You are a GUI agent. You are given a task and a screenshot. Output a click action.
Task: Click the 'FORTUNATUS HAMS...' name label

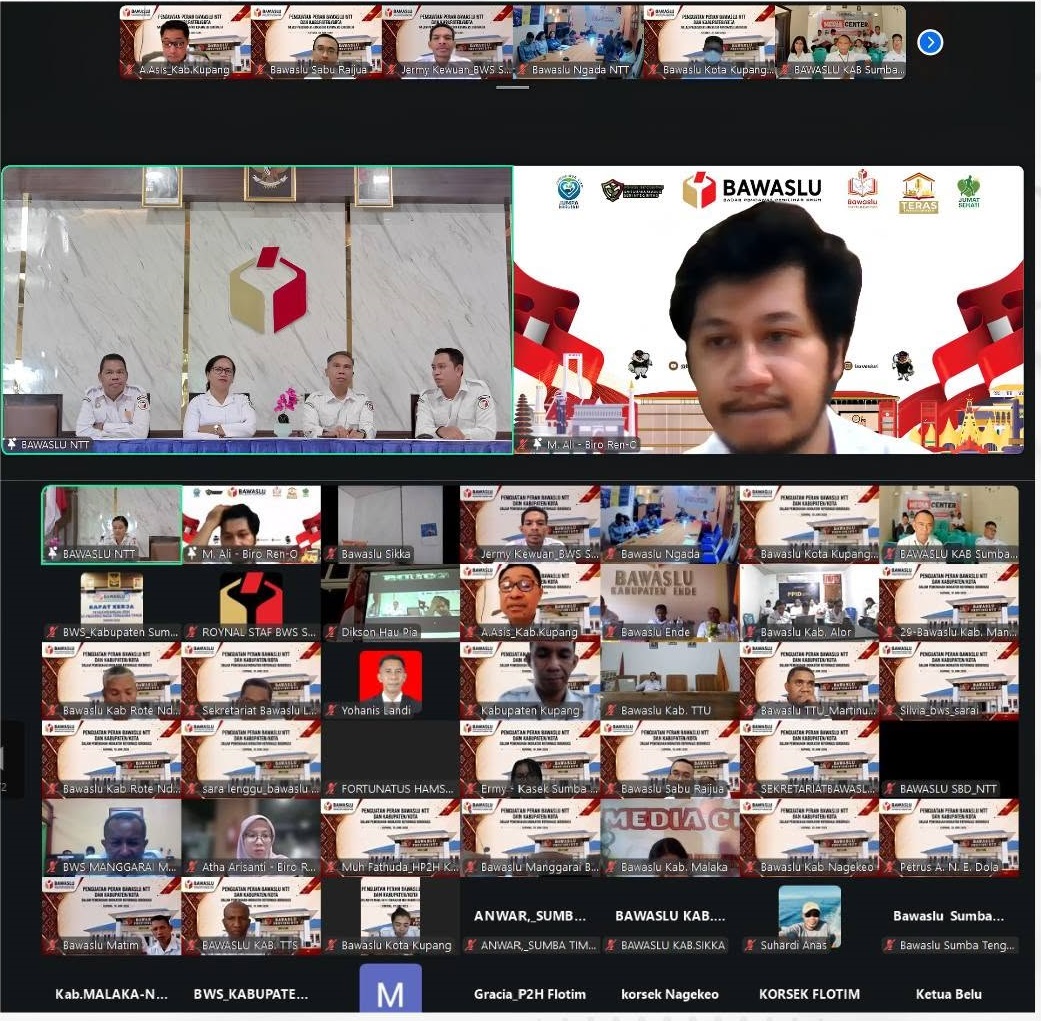[398, 789]
